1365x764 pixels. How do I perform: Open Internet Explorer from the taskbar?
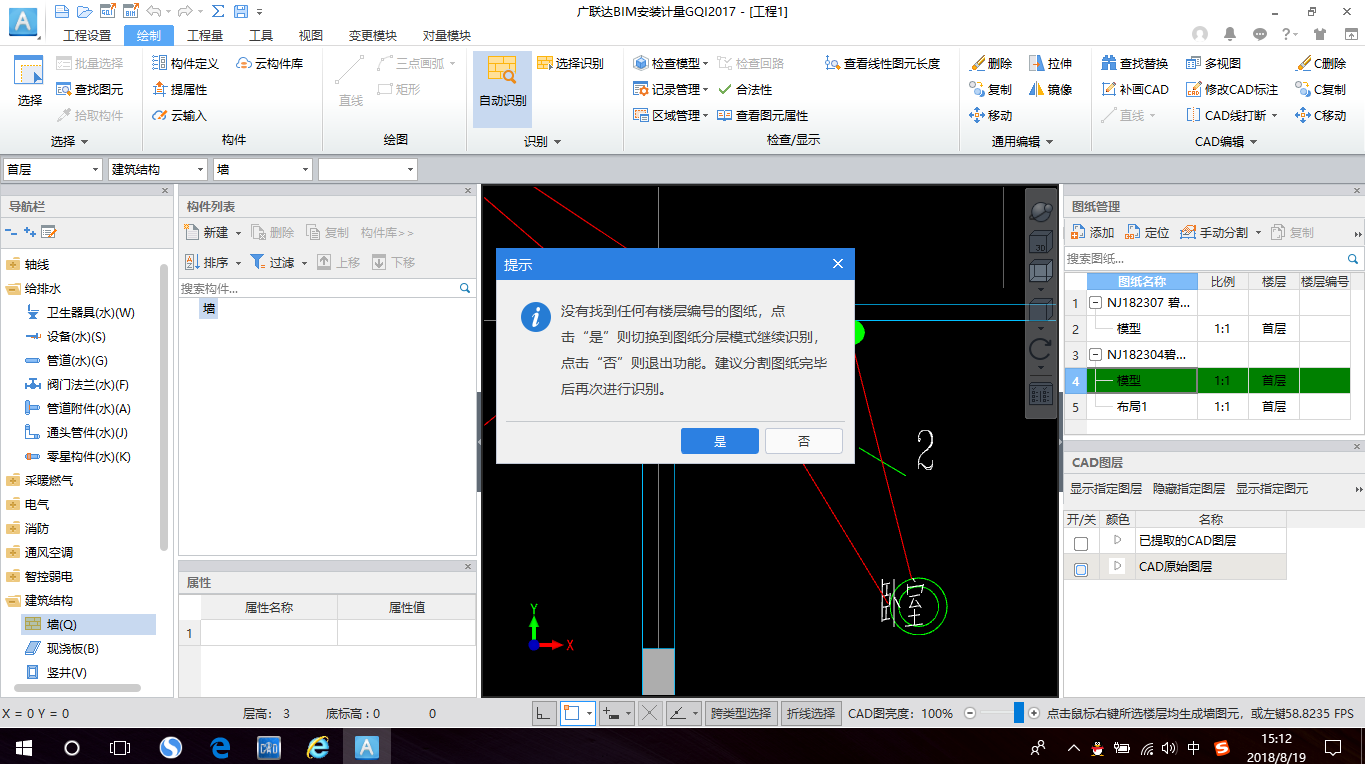317,747
